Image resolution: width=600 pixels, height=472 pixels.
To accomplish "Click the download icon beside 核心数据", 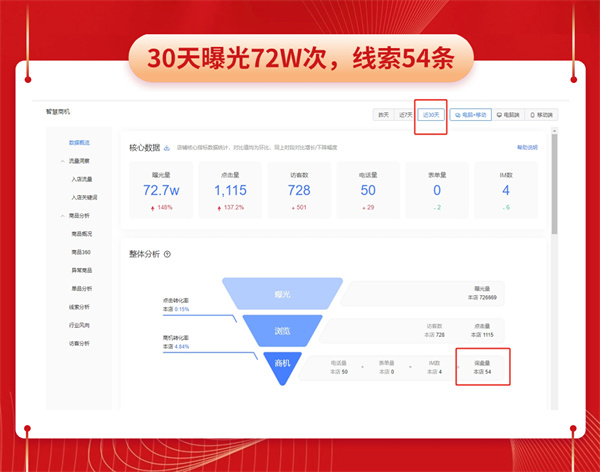I will (167, 147).
